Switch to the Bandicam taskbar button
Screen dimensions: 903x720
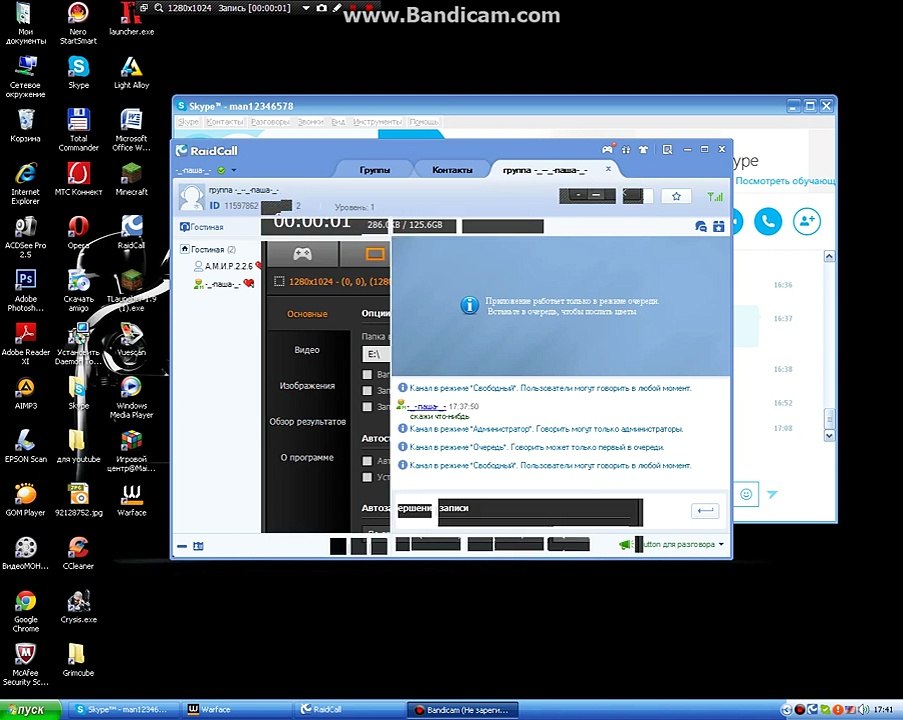tap(463, 710)
